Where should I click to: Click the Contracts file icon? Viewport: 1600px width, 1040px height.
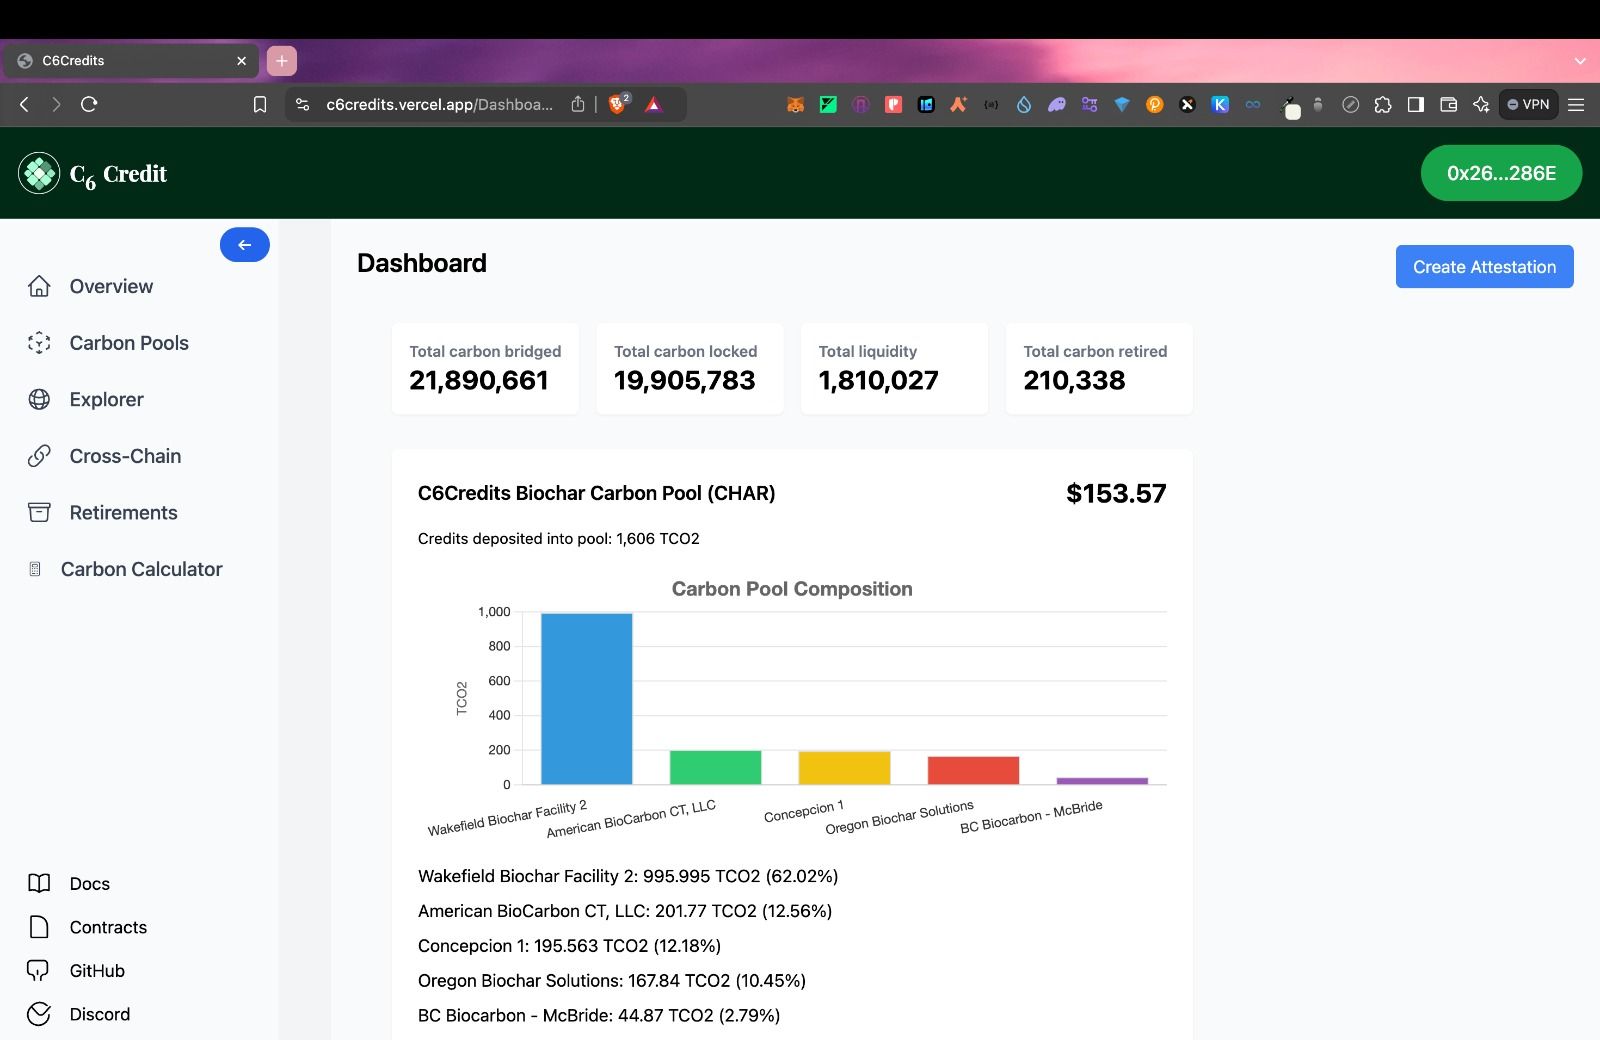pos(39,927)
